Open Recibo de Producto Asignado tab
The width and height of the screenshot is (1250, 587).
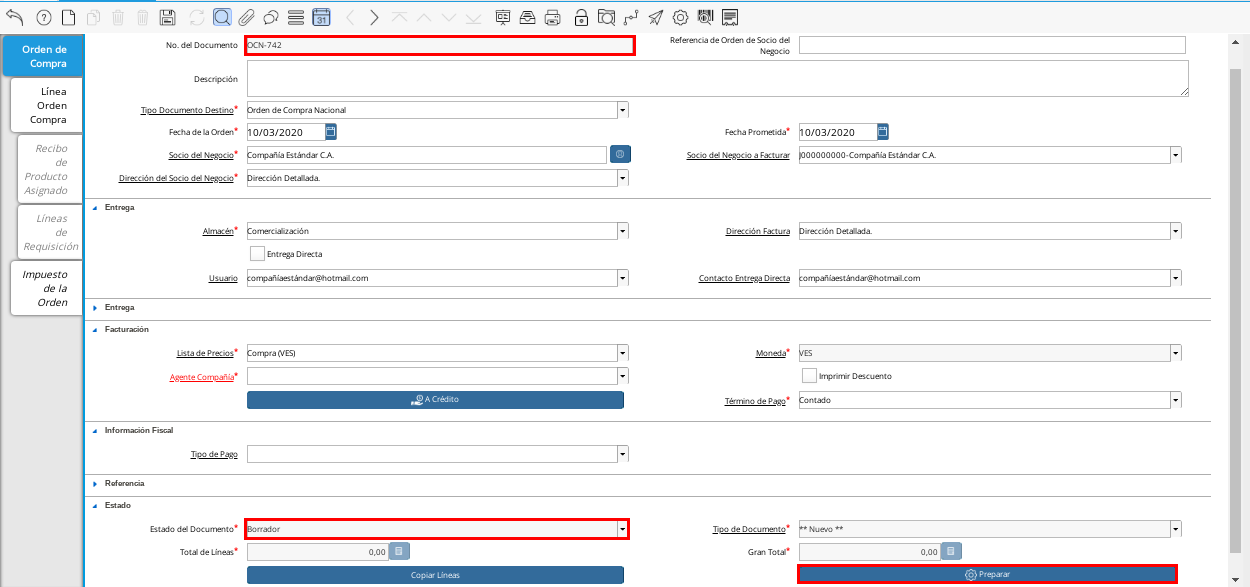pyautogui.click(x=47, y=169)
